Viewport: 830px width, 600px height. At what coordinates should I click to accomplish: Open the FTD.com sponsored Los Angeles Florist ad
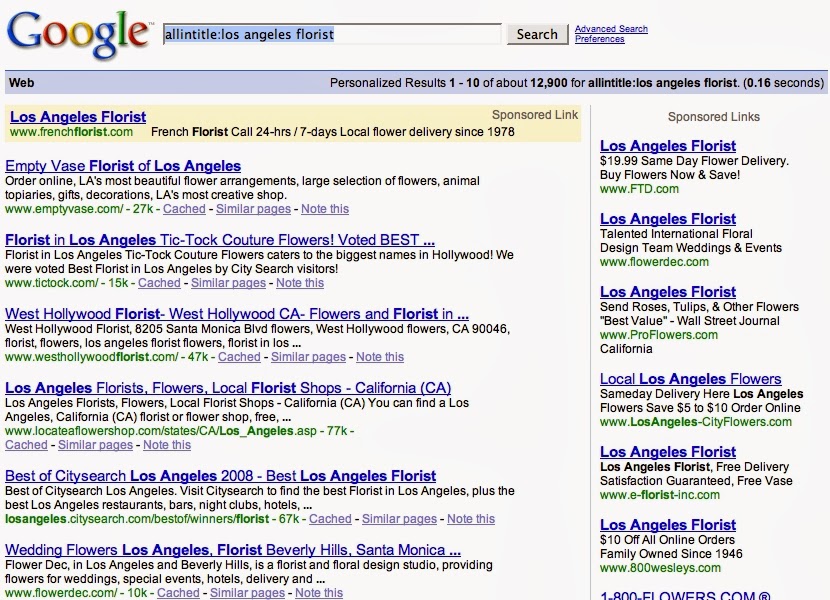(x=668, y=146)
